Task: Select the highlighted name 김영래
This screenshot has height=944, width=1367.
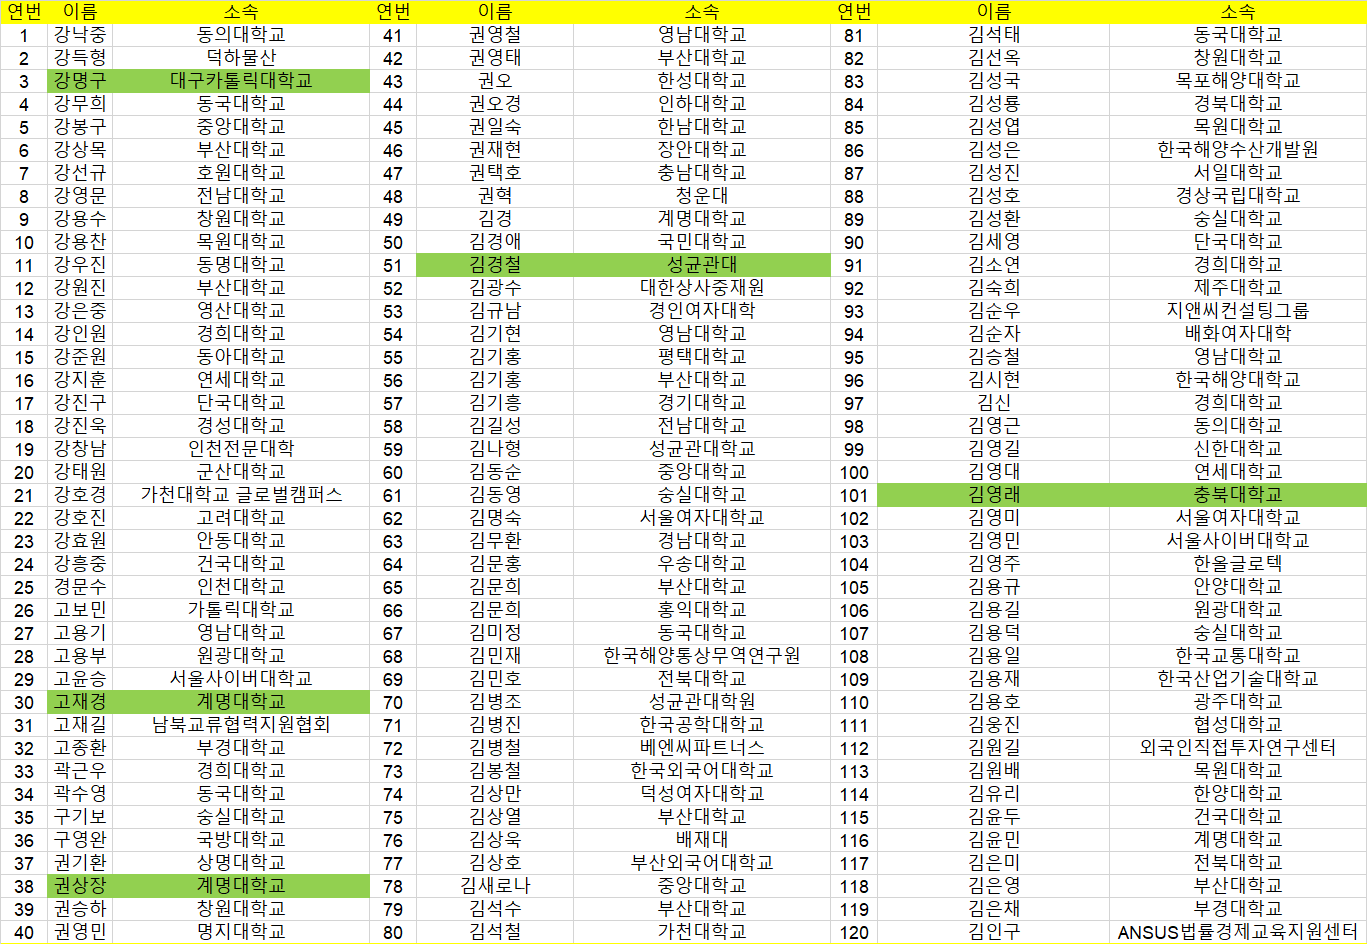Action: (x=993, y=495)
